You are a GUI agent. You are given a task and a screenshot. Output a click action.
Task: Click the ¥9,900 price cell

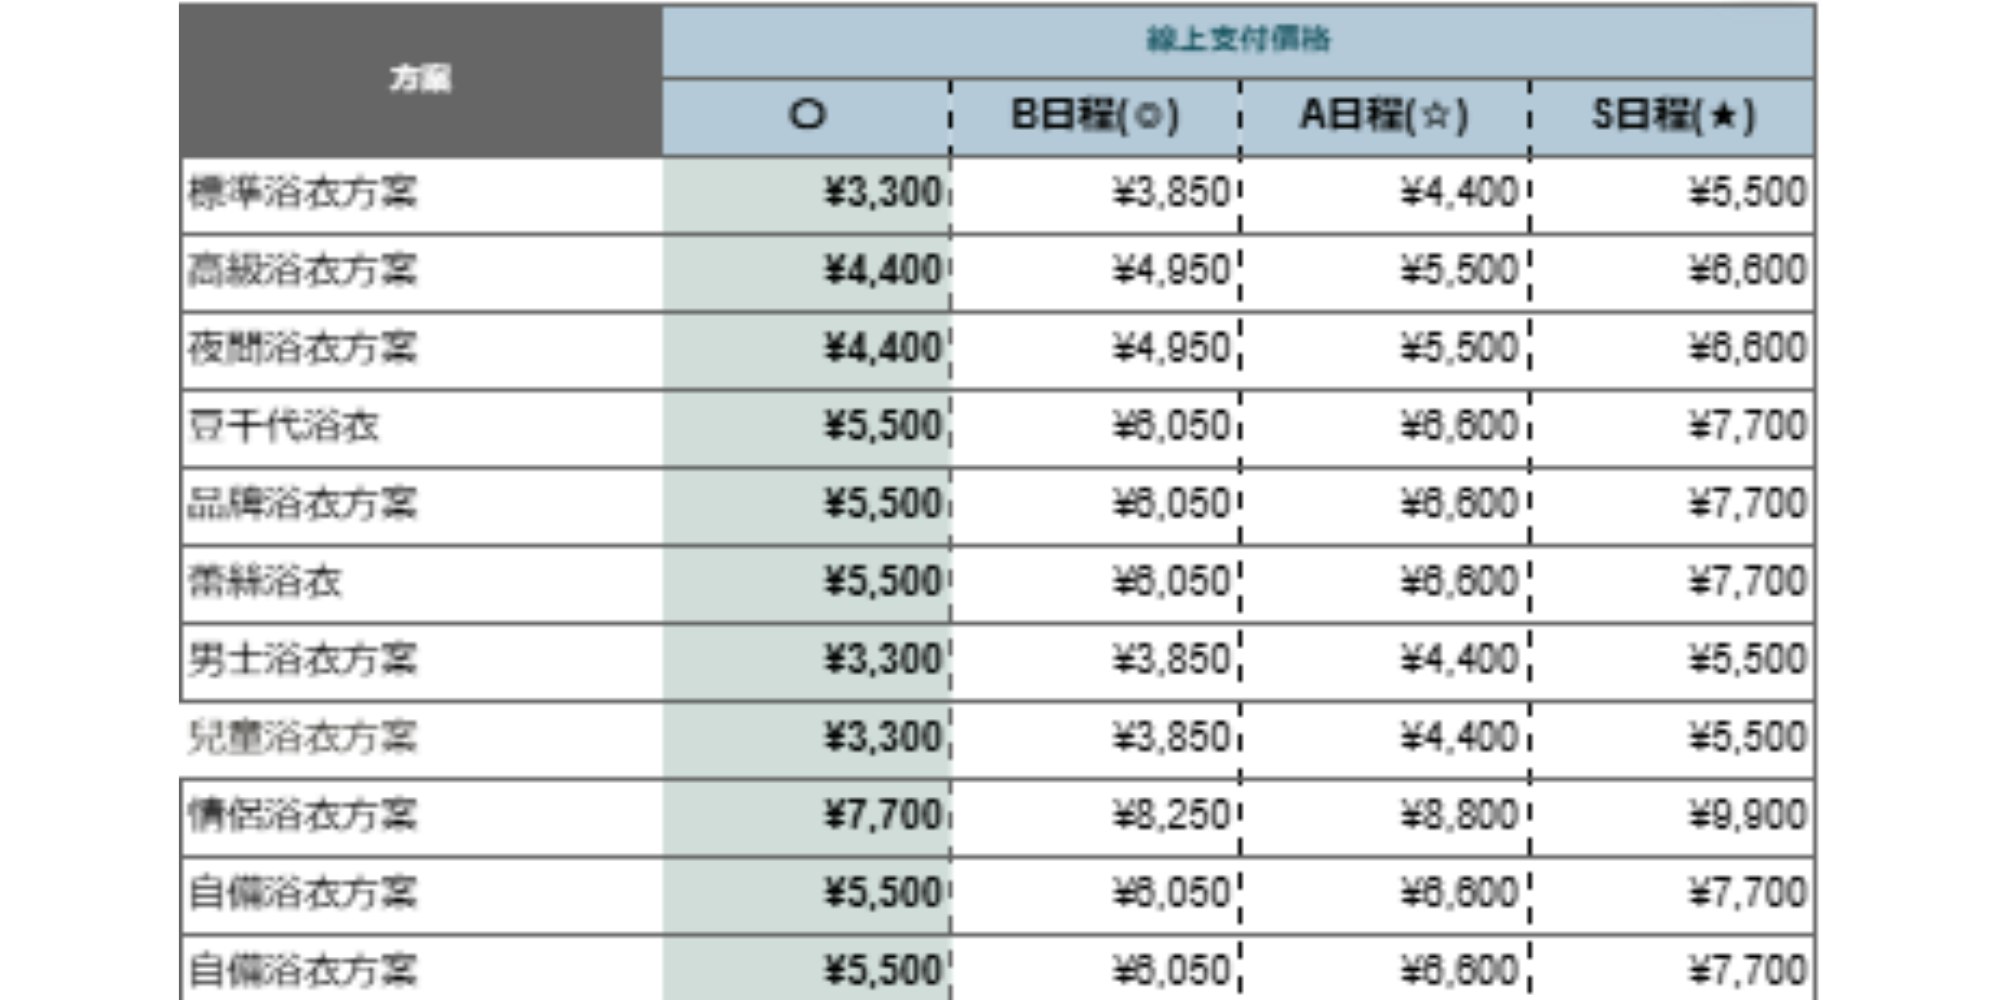coord(1748,816)
